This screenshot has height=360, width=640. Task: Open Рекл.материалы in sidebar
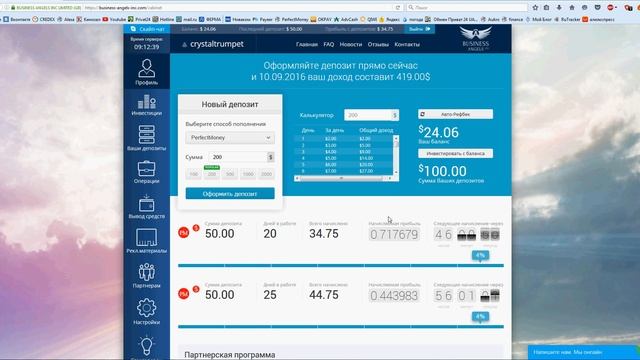pos(147,241)
